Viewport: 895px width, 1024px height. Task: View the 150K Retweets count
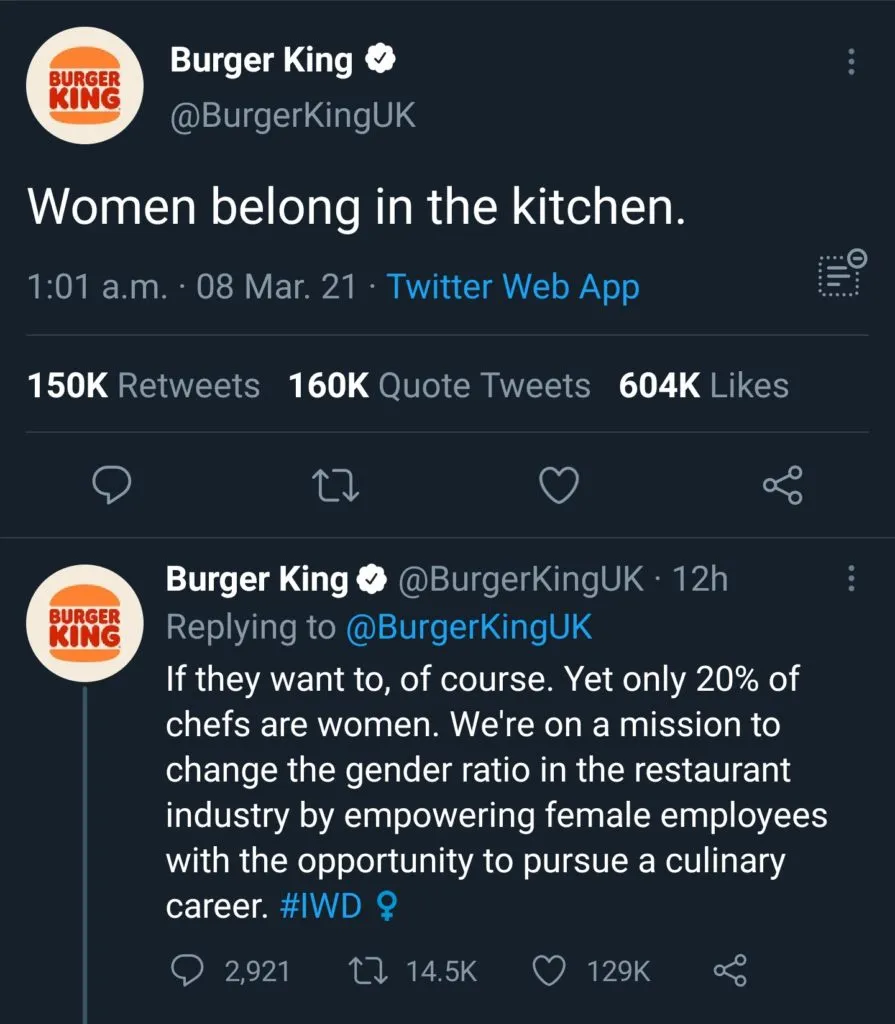tap(142, 385)
